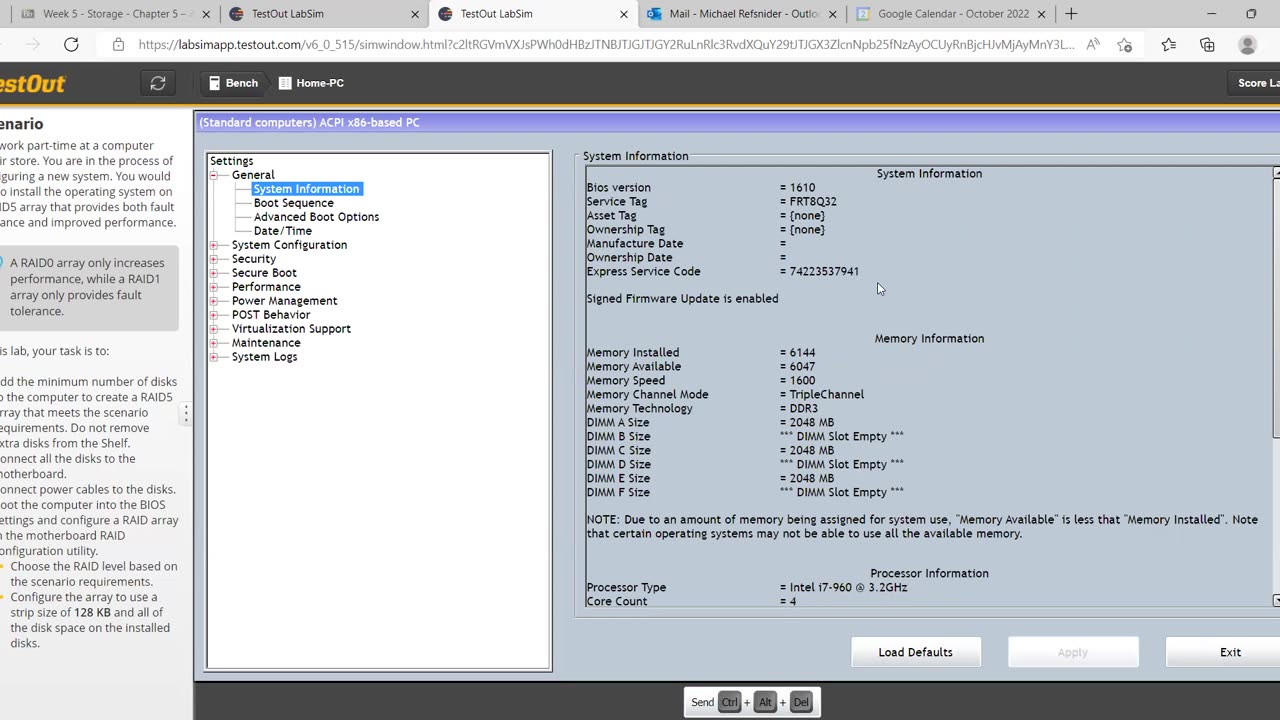This screenshot has width=1280, height=720.
Task: Open the Favorites list icon
Action: pyautogui.click(x=1169, y=45)
